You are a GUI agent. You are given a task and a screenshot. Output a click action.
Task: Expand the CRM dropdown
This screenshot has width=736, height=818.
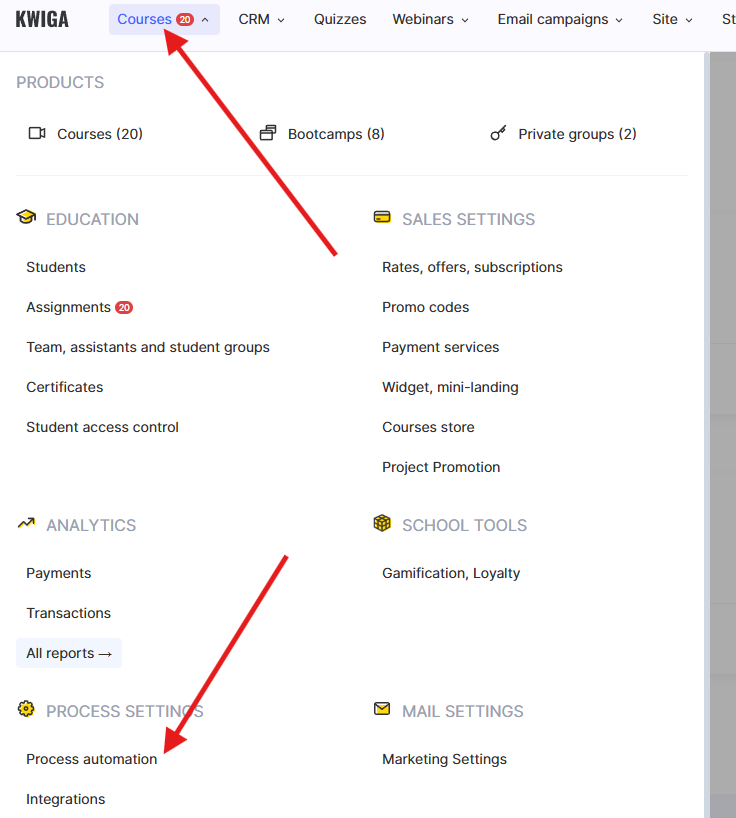click(261, 19)
